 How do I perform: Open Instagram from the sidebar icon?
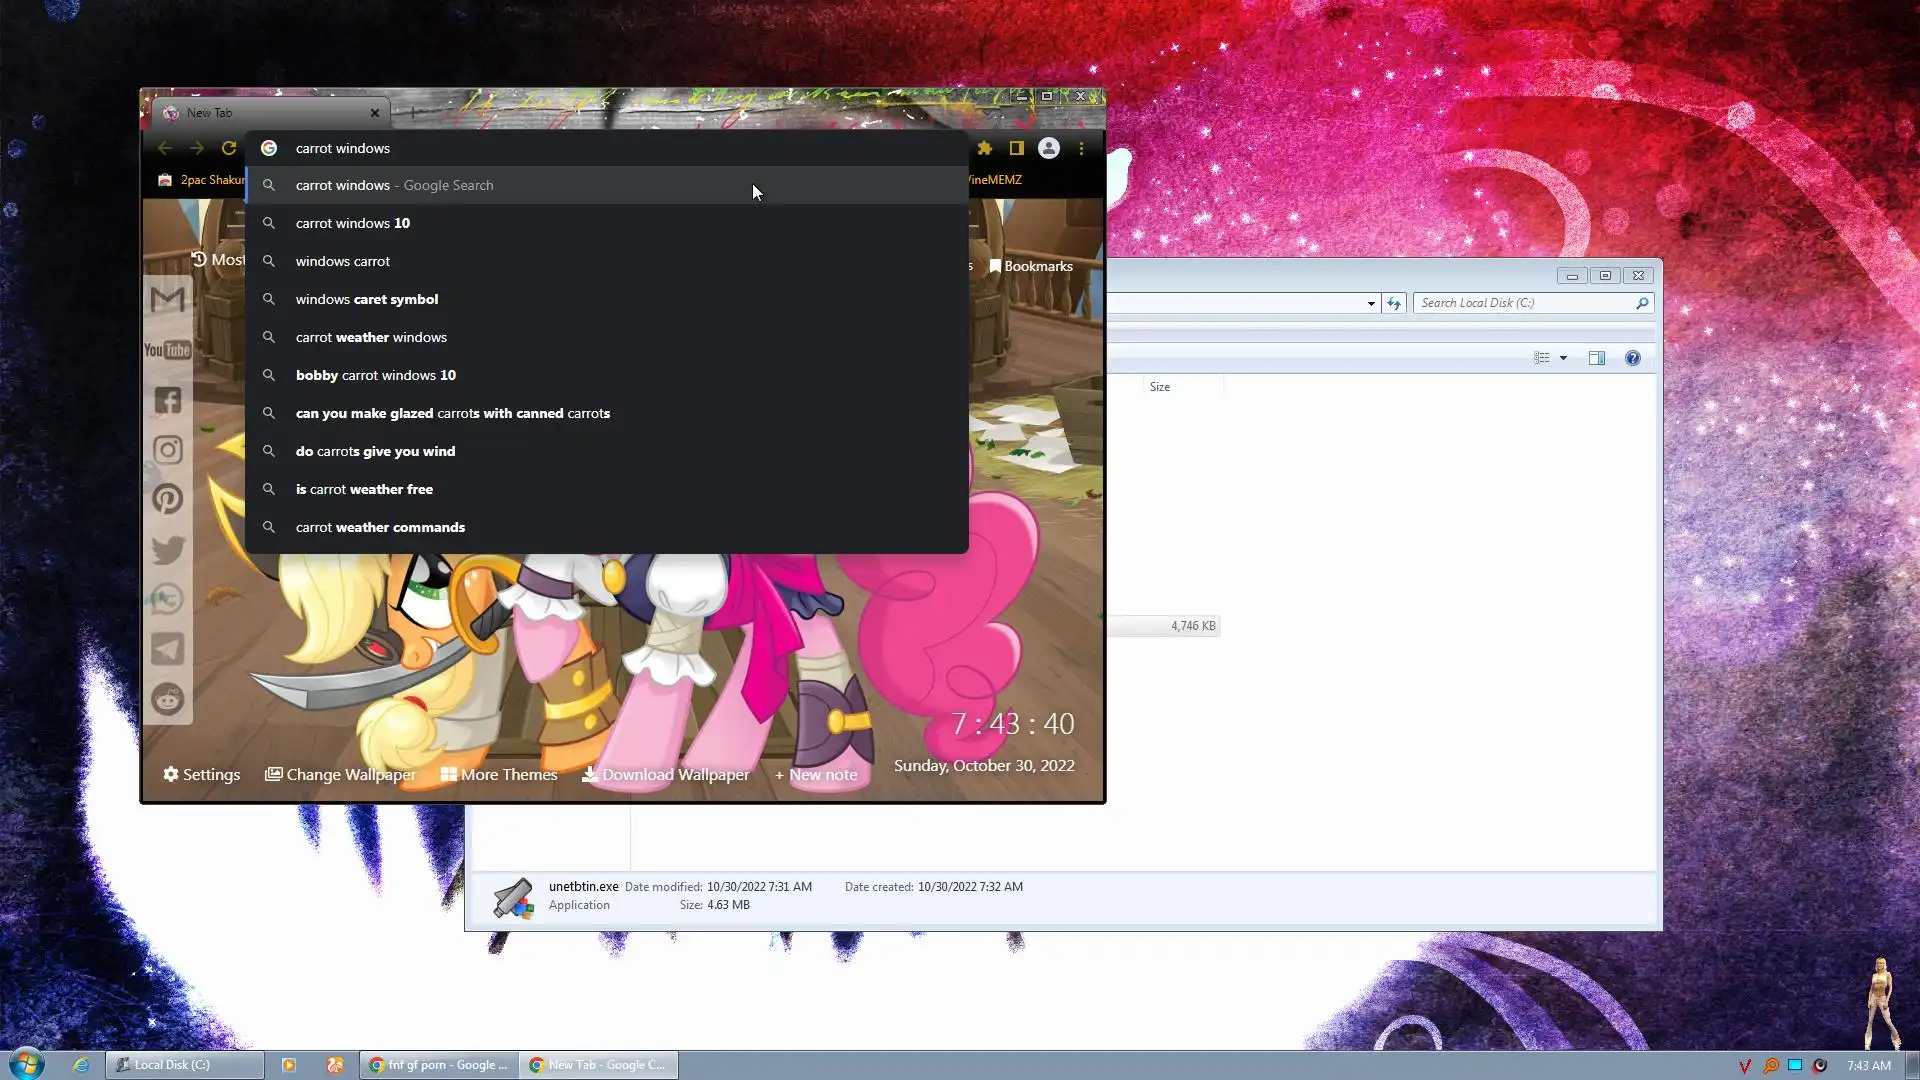[x=167, y=450]
